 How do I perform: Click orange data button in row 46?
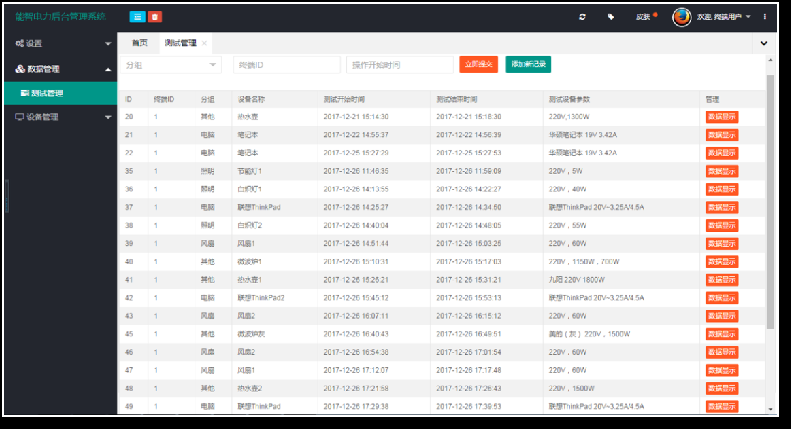(x=722, y=352)
